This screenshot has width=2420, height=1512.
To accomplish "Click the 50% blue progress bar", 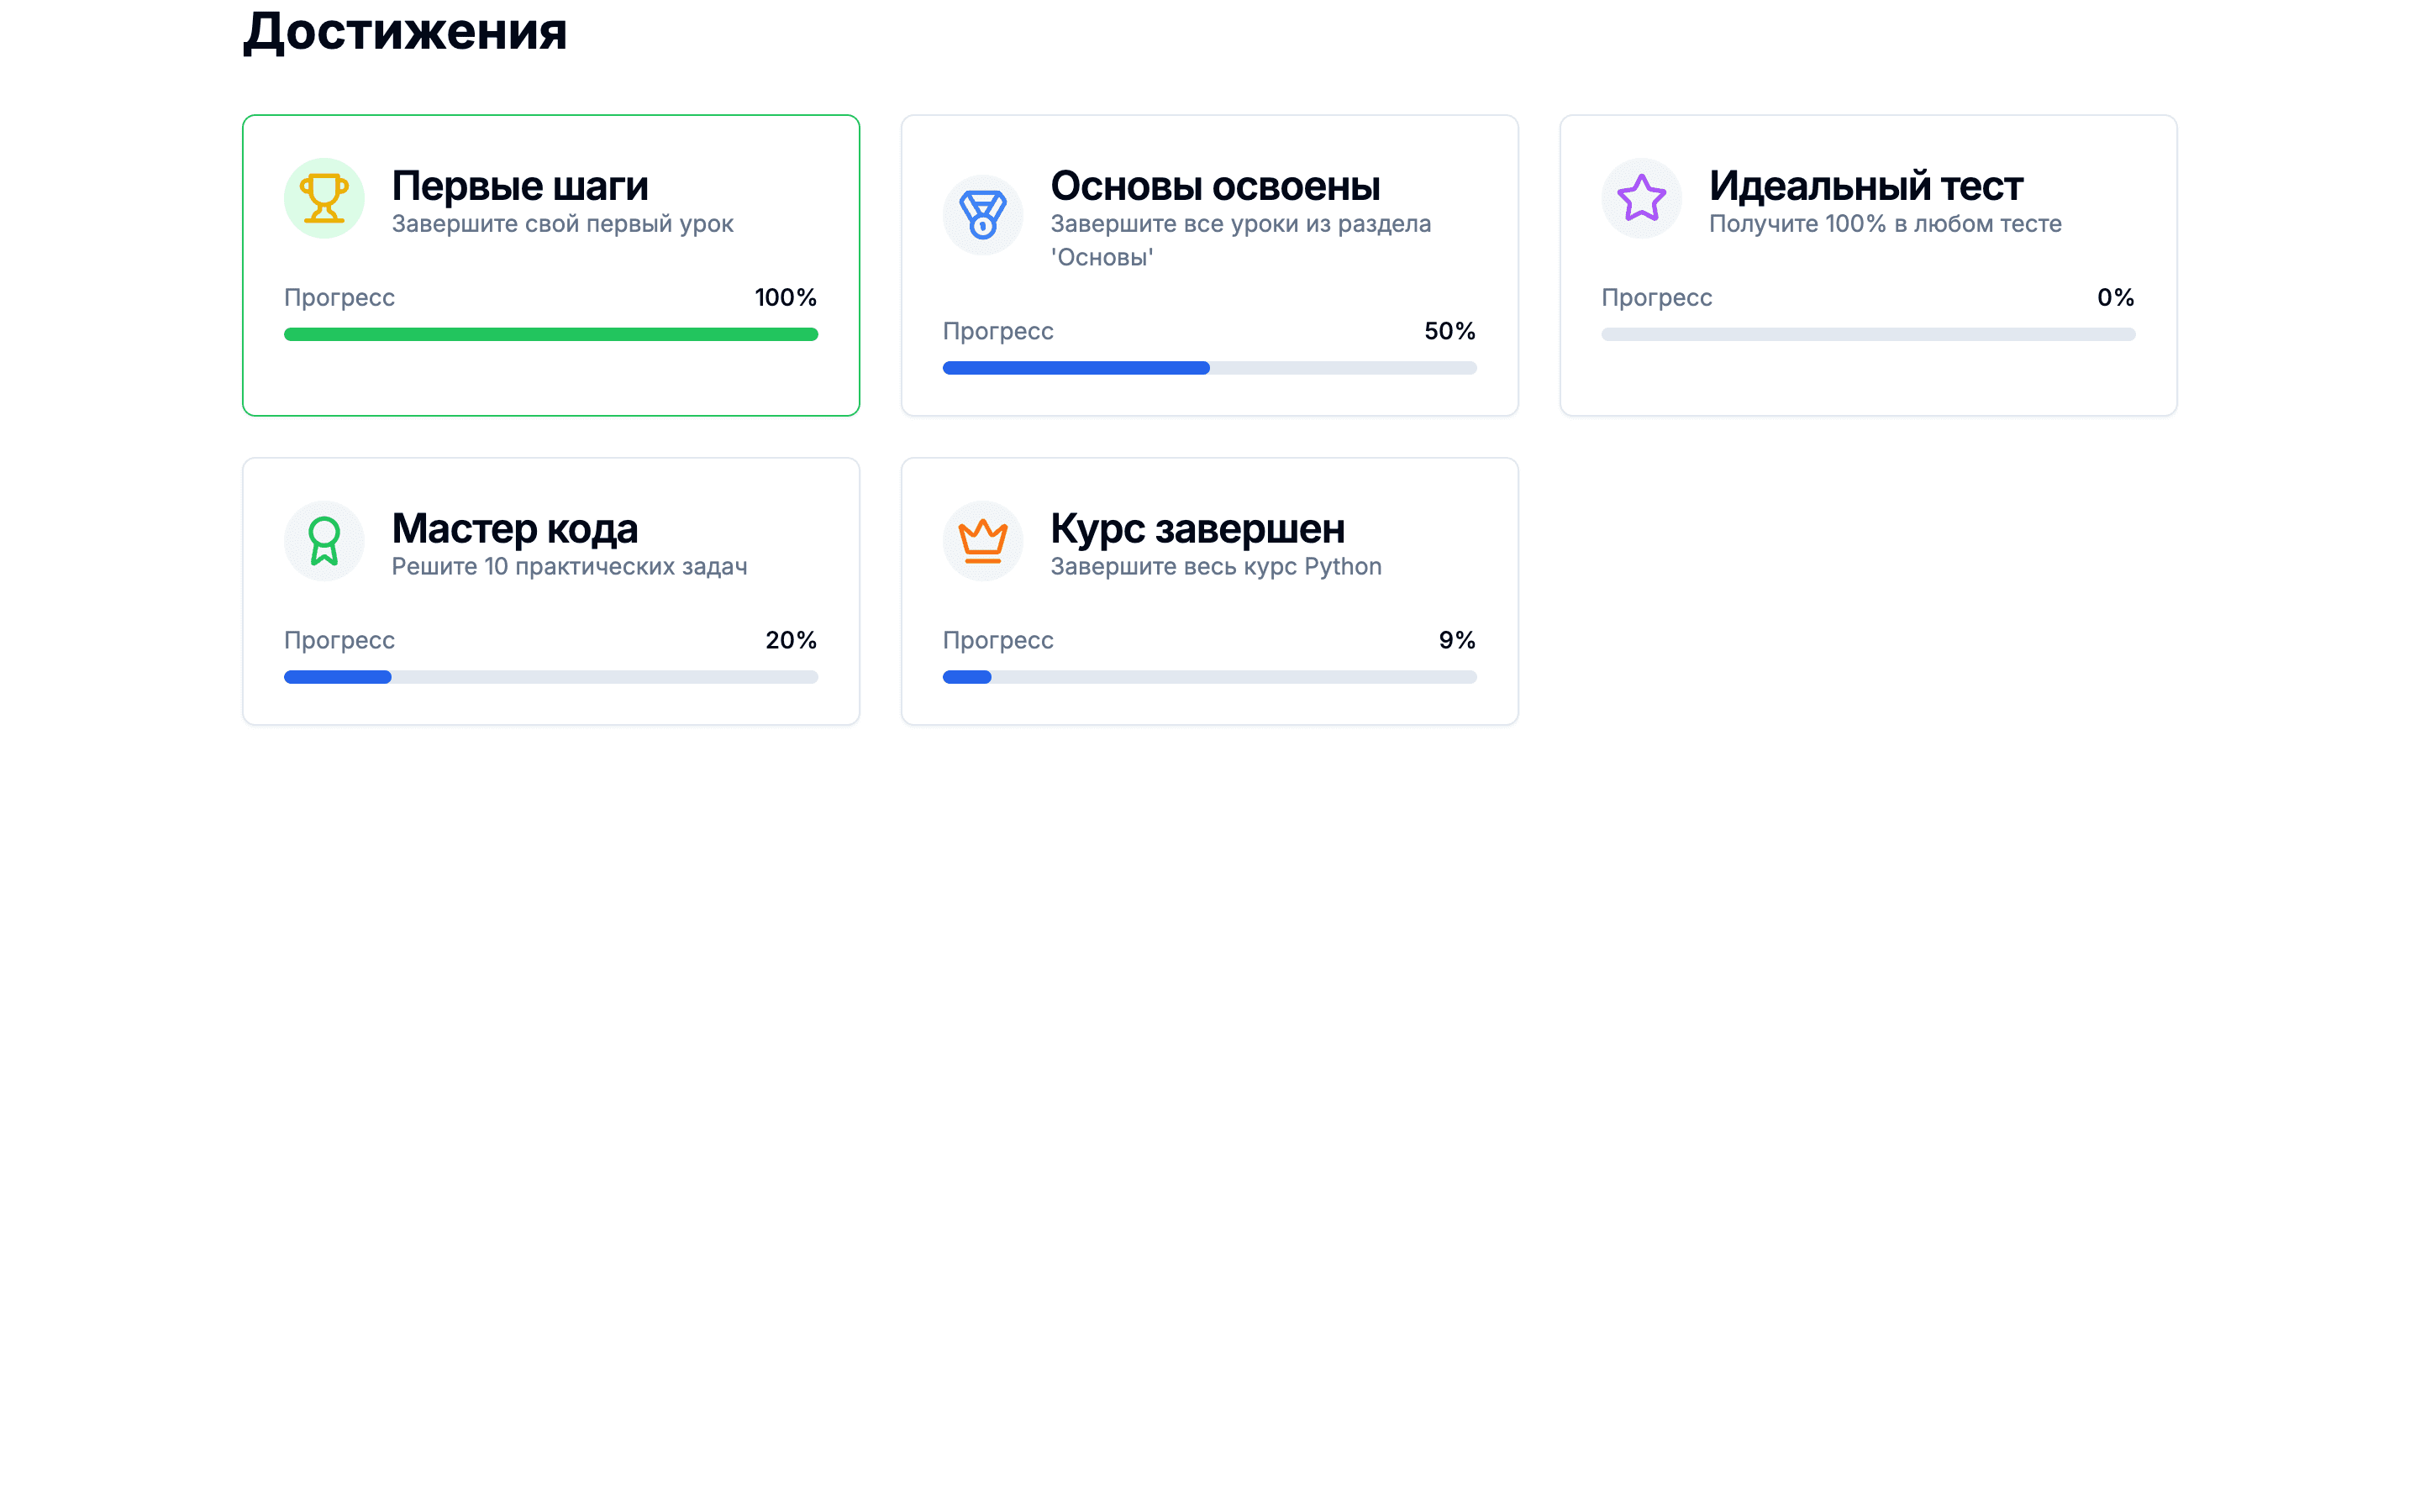I will coord(1209,368).
